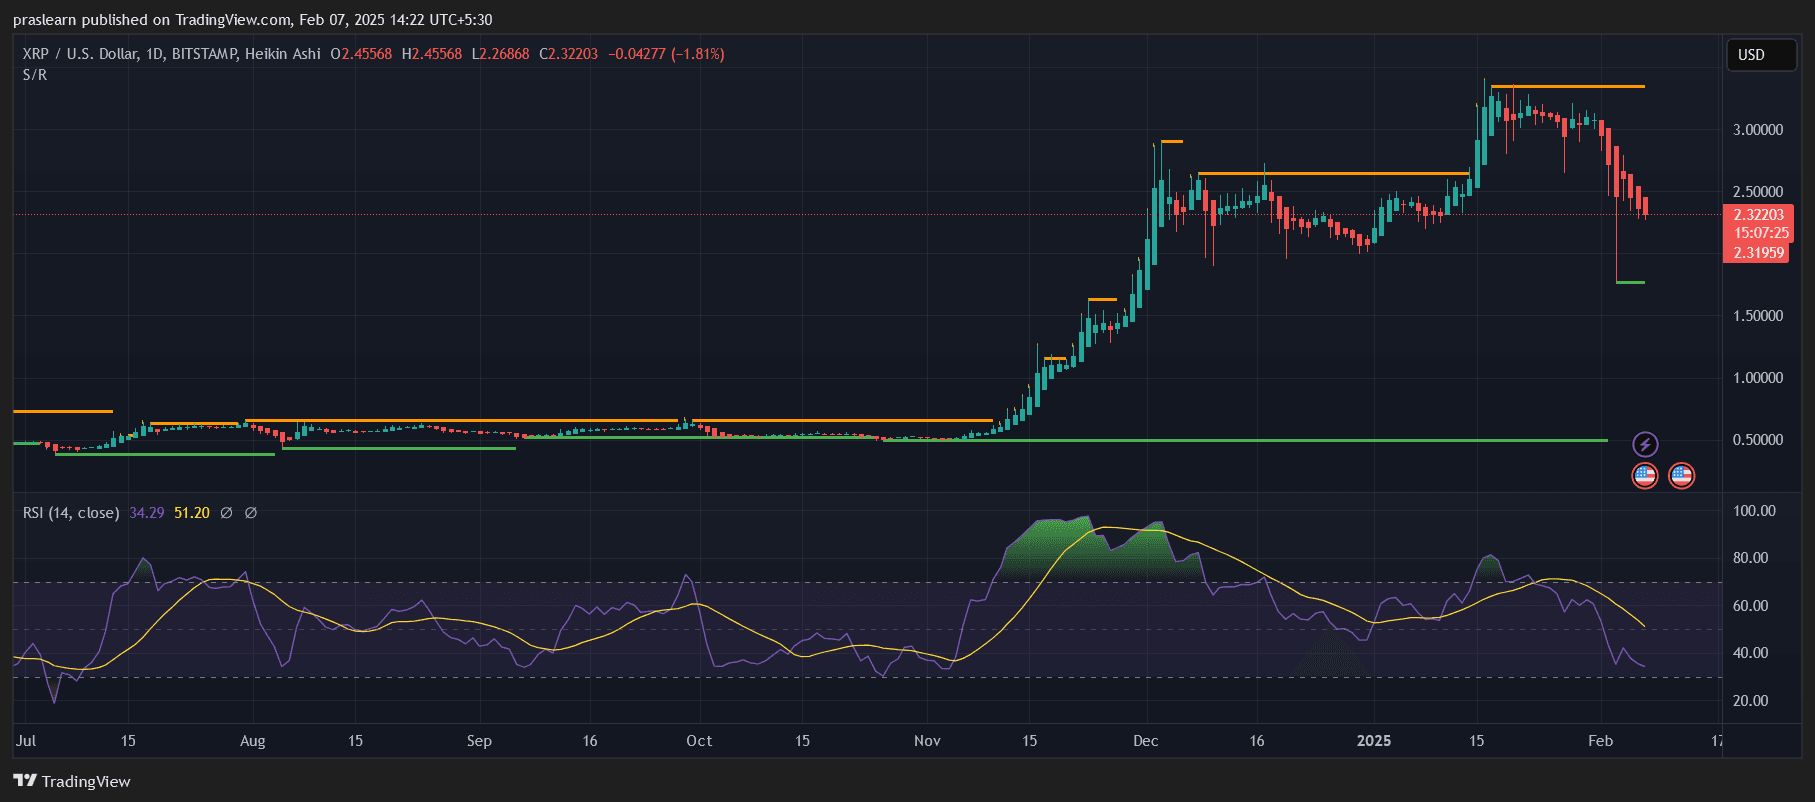Image resolution: width=1815 pixels, height=802 pixels.
Task: Click the BITSTAMP exchange label
Action: point(204,54)
